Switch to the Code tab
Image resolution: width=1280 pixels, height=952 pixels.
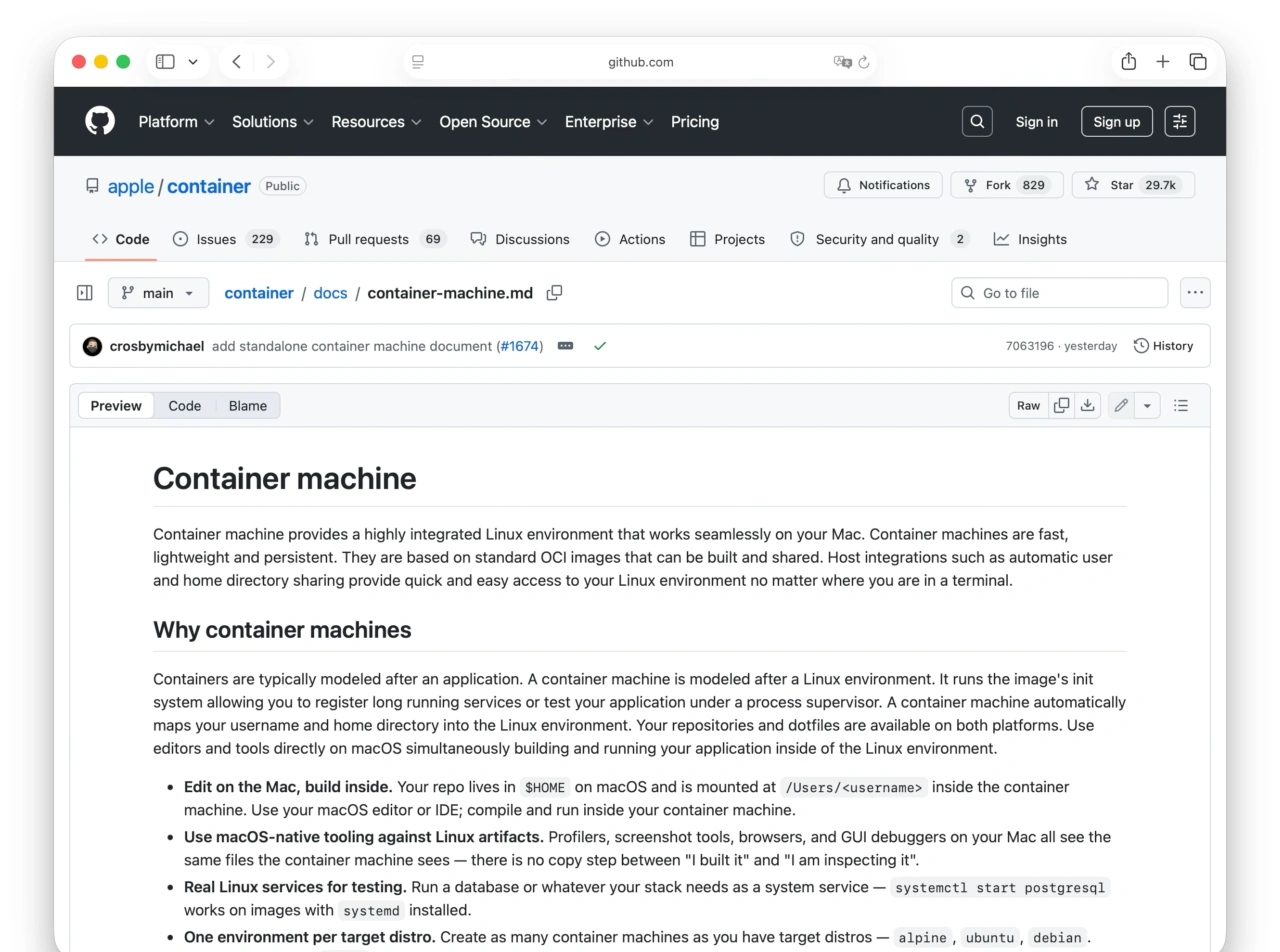(121, 239)
